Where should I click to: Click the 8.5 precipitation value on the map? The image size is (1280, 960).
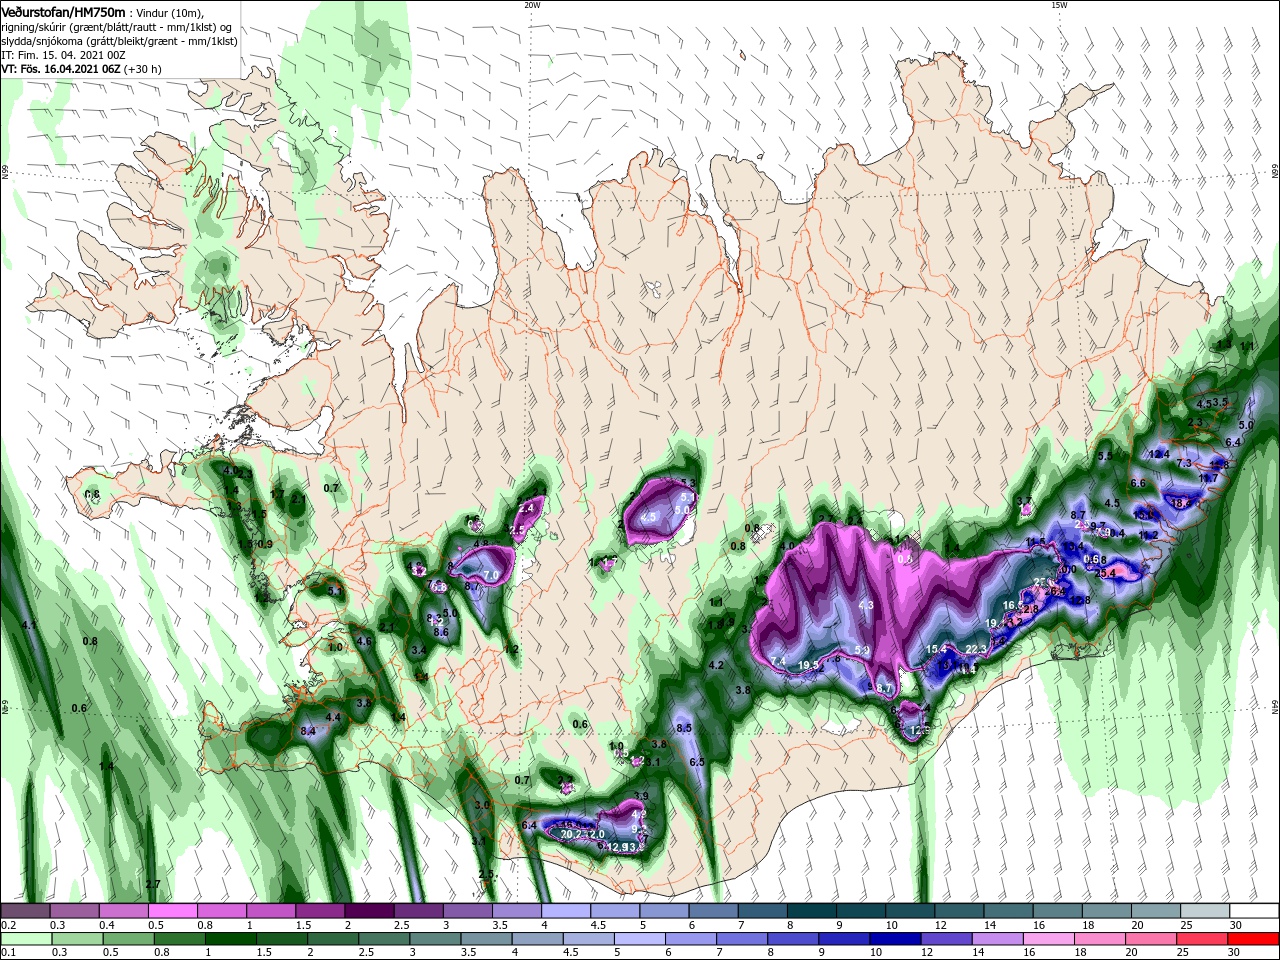point(684,728)
